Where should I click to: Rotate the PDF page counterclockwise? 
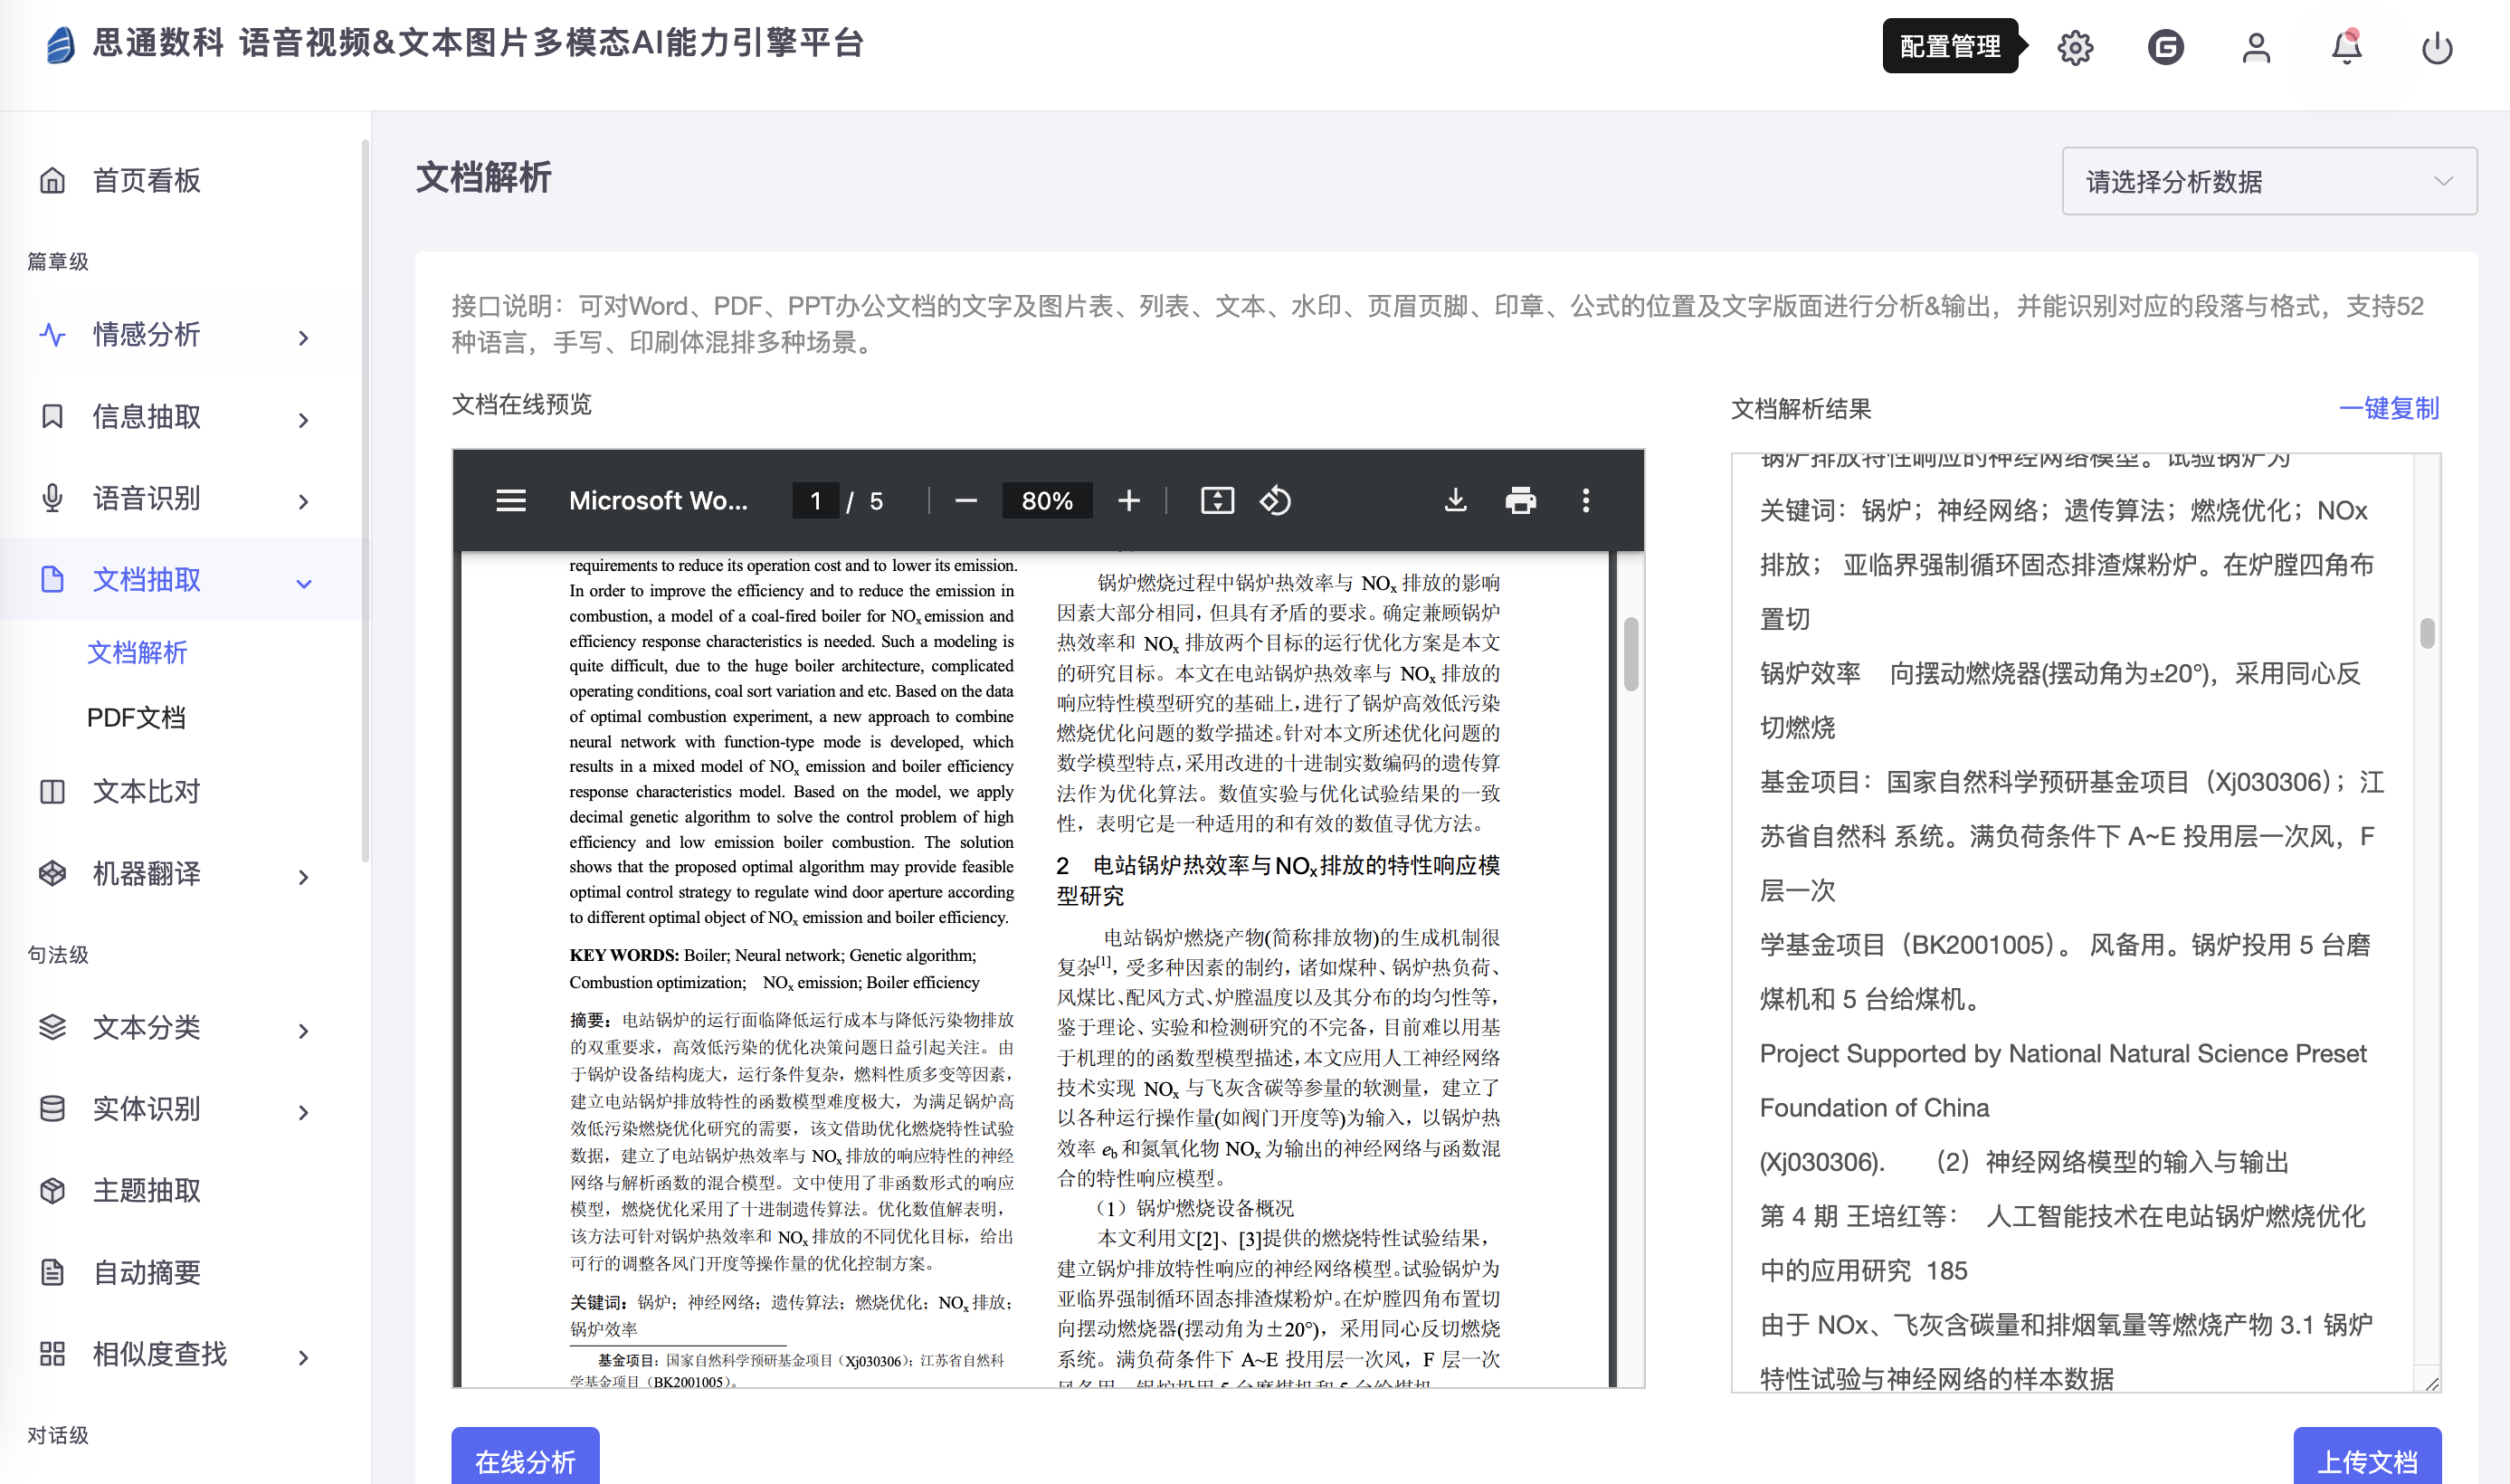click(1275, 500)
